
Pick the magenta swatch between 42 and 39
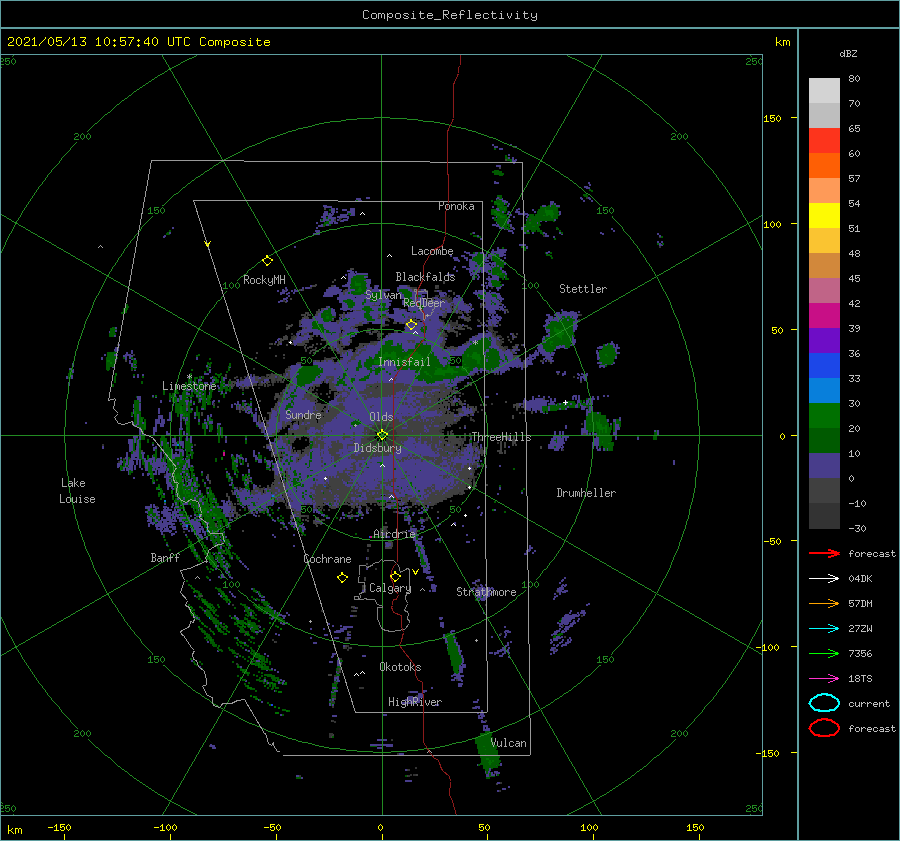pyautogui.click(x=824, y=316)
